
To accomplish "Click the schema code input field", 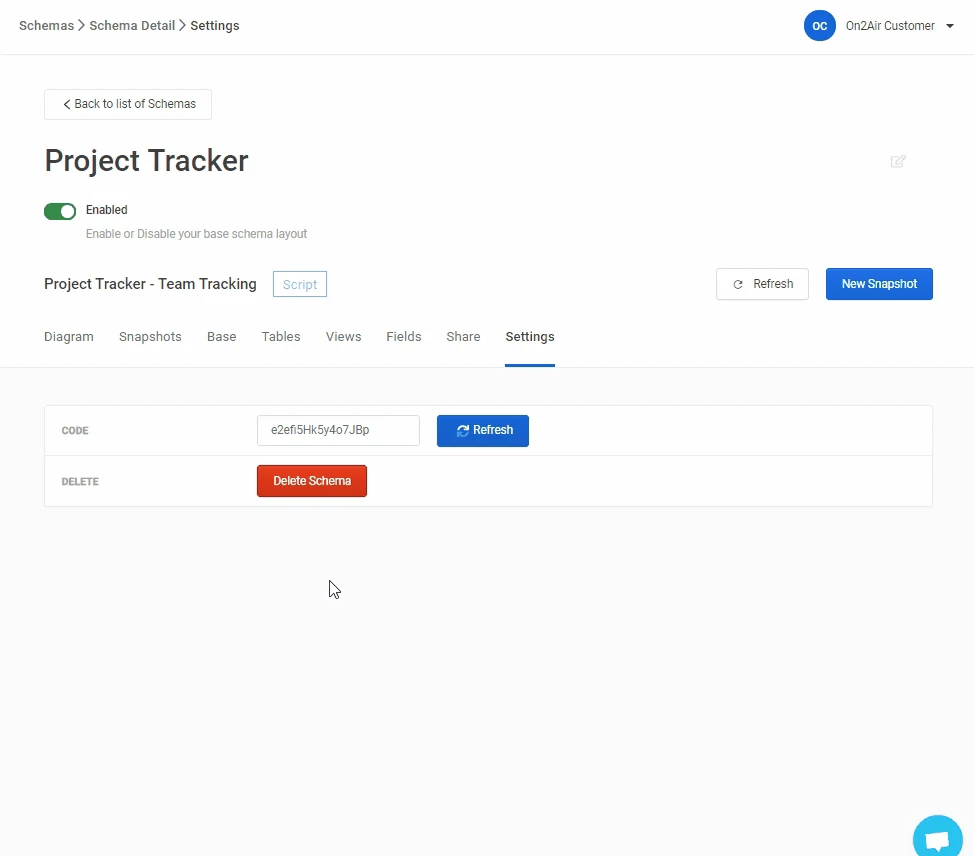I will click(338, 431).
